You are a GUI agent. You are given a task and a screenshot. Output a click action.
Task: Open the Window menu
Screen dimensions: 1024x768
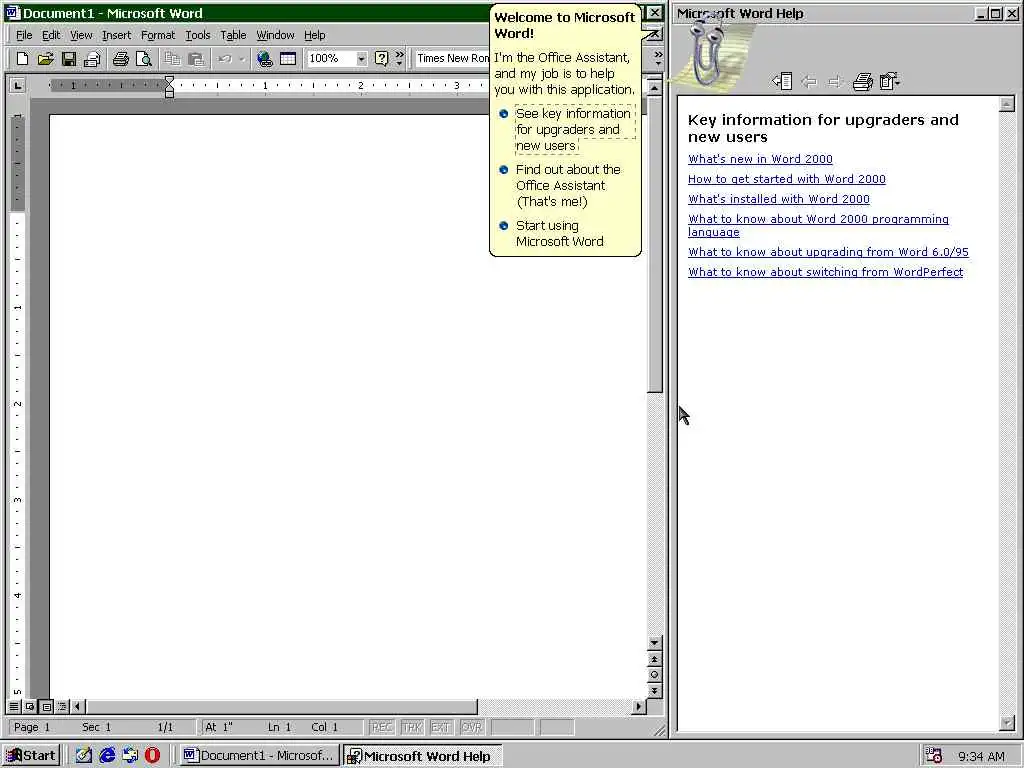(275, 35)
